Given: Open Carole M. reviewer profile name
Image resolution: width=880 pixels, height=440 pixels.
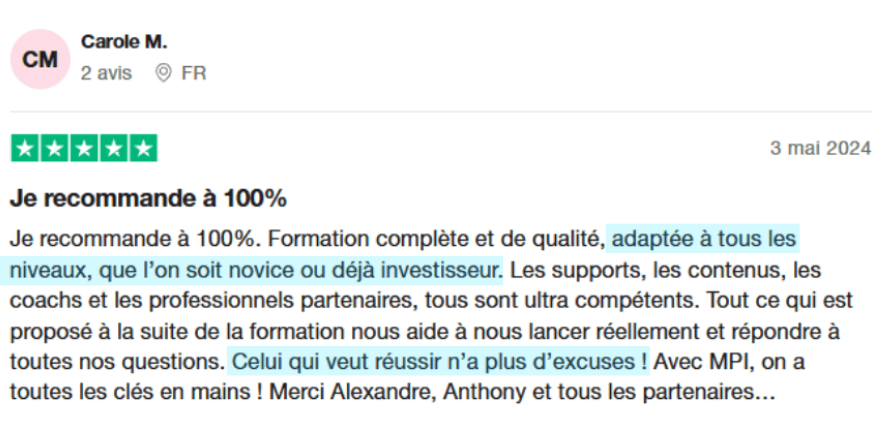Looking at the screenshot, I should coord(124,42).
